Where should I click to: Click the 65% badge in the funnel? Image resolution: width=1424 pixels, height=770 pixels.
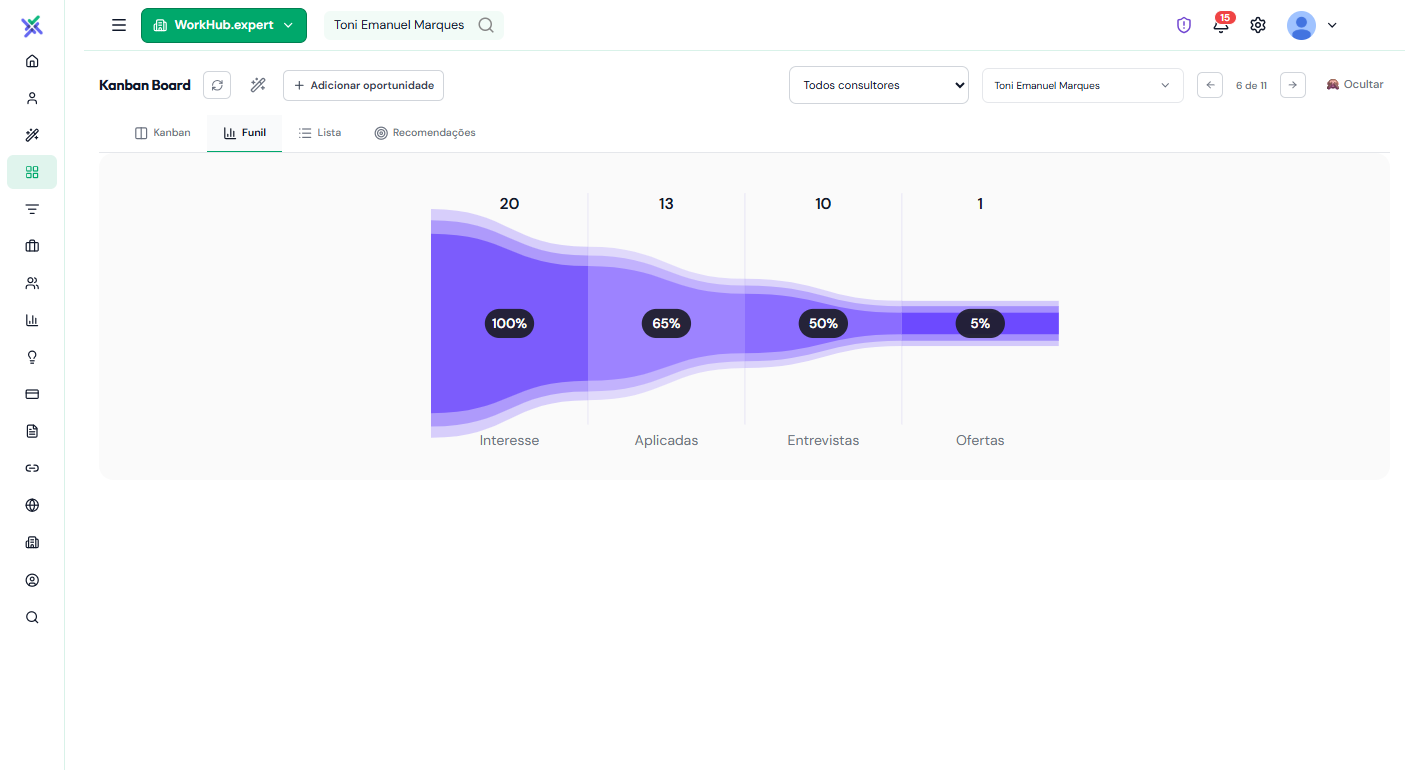tap(666, 324)
